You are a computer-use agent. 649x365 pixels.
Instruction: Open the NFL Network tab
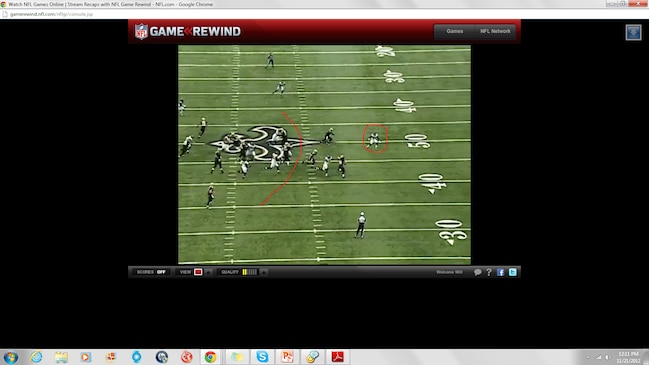pyautogui.click(x=495, y=31)
